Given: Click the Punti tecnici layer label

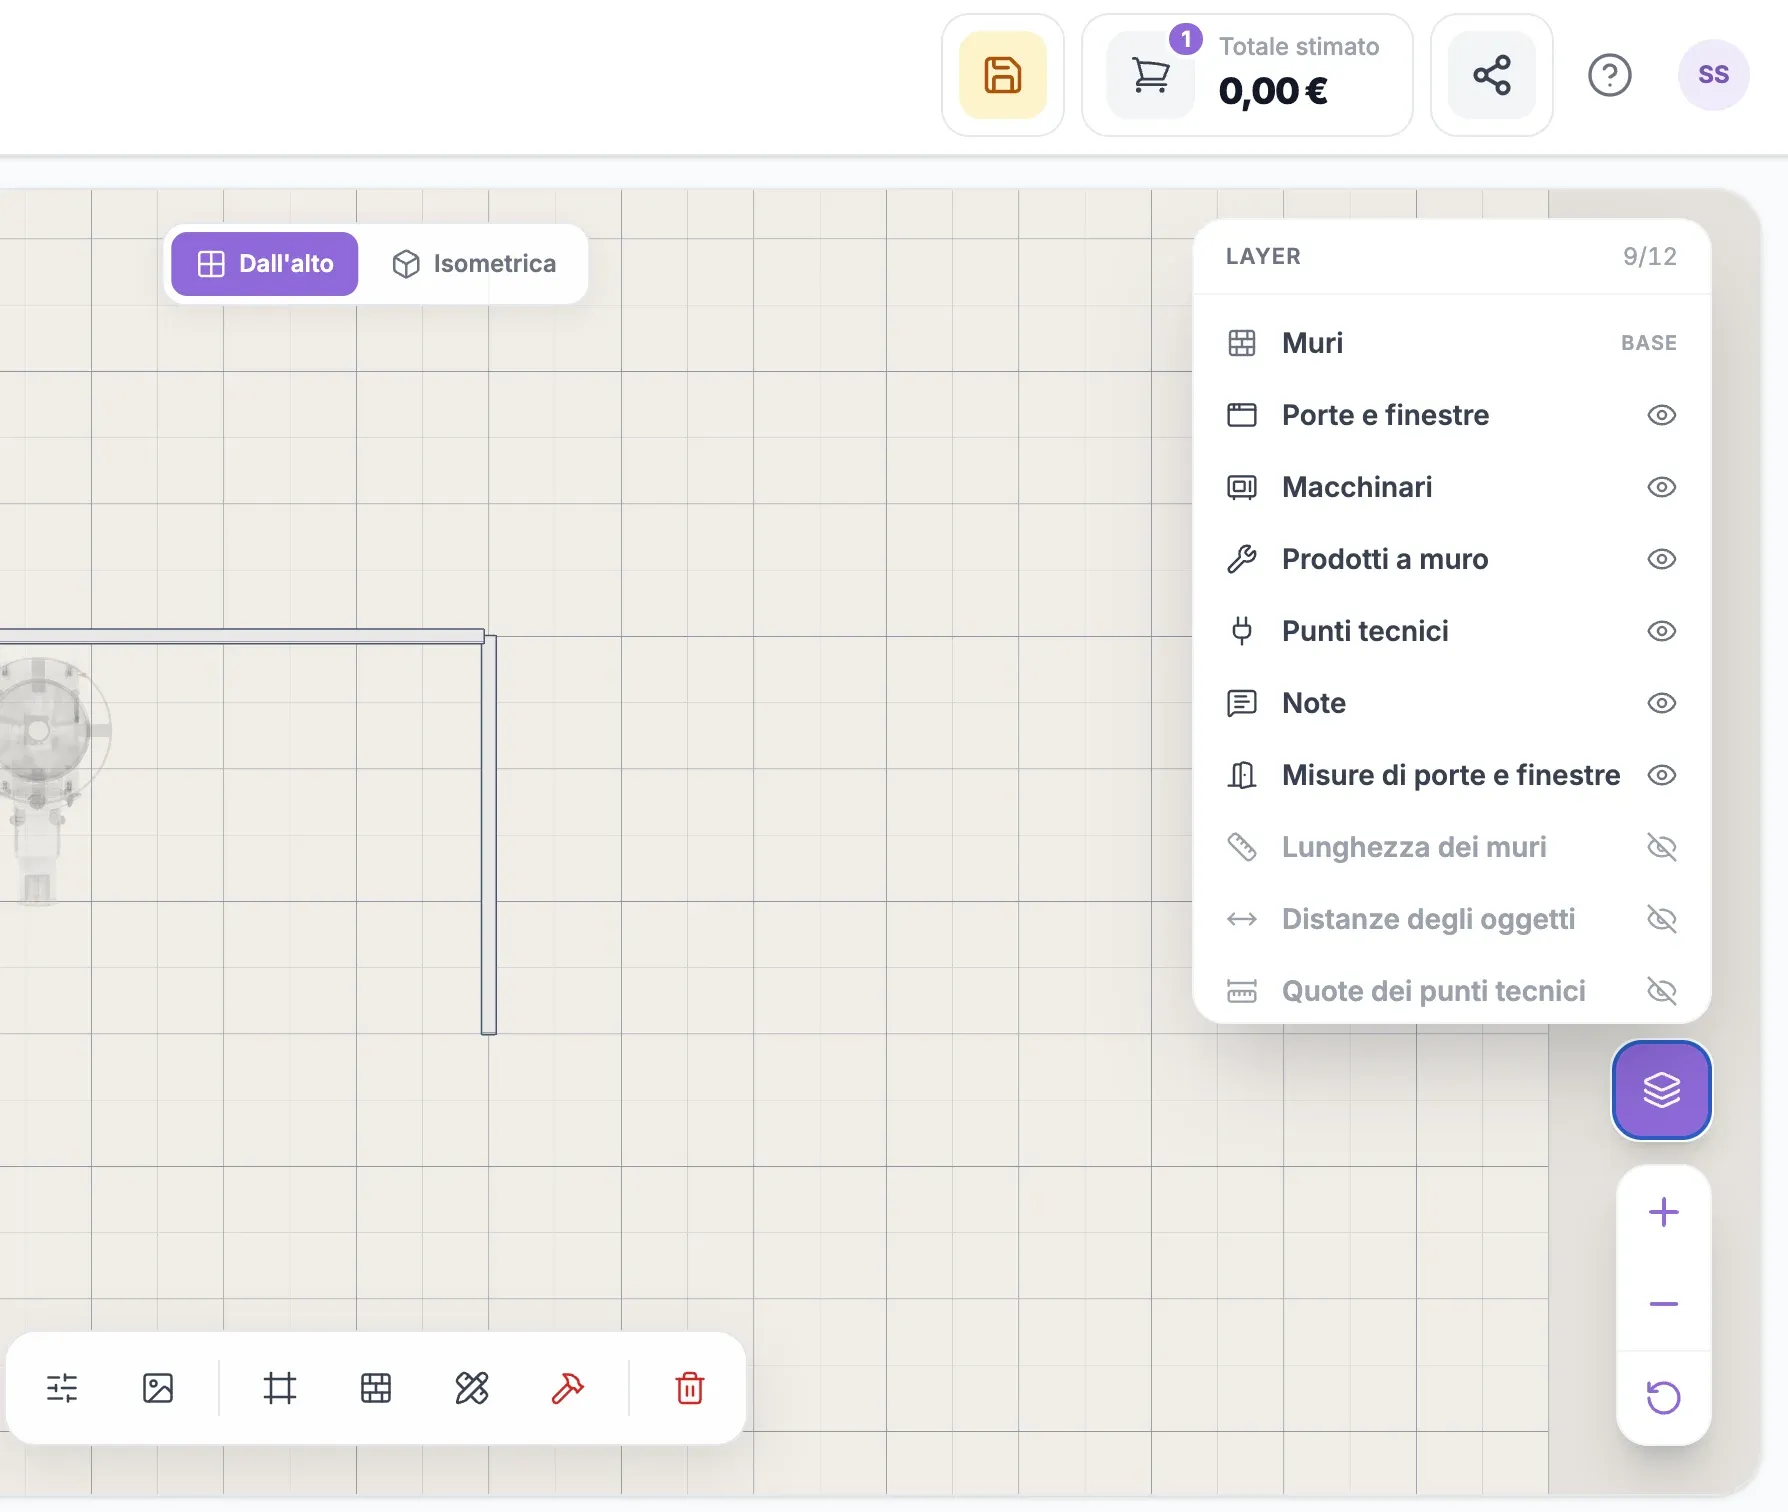Looking at the screenshot, I should click(1365, 631).
